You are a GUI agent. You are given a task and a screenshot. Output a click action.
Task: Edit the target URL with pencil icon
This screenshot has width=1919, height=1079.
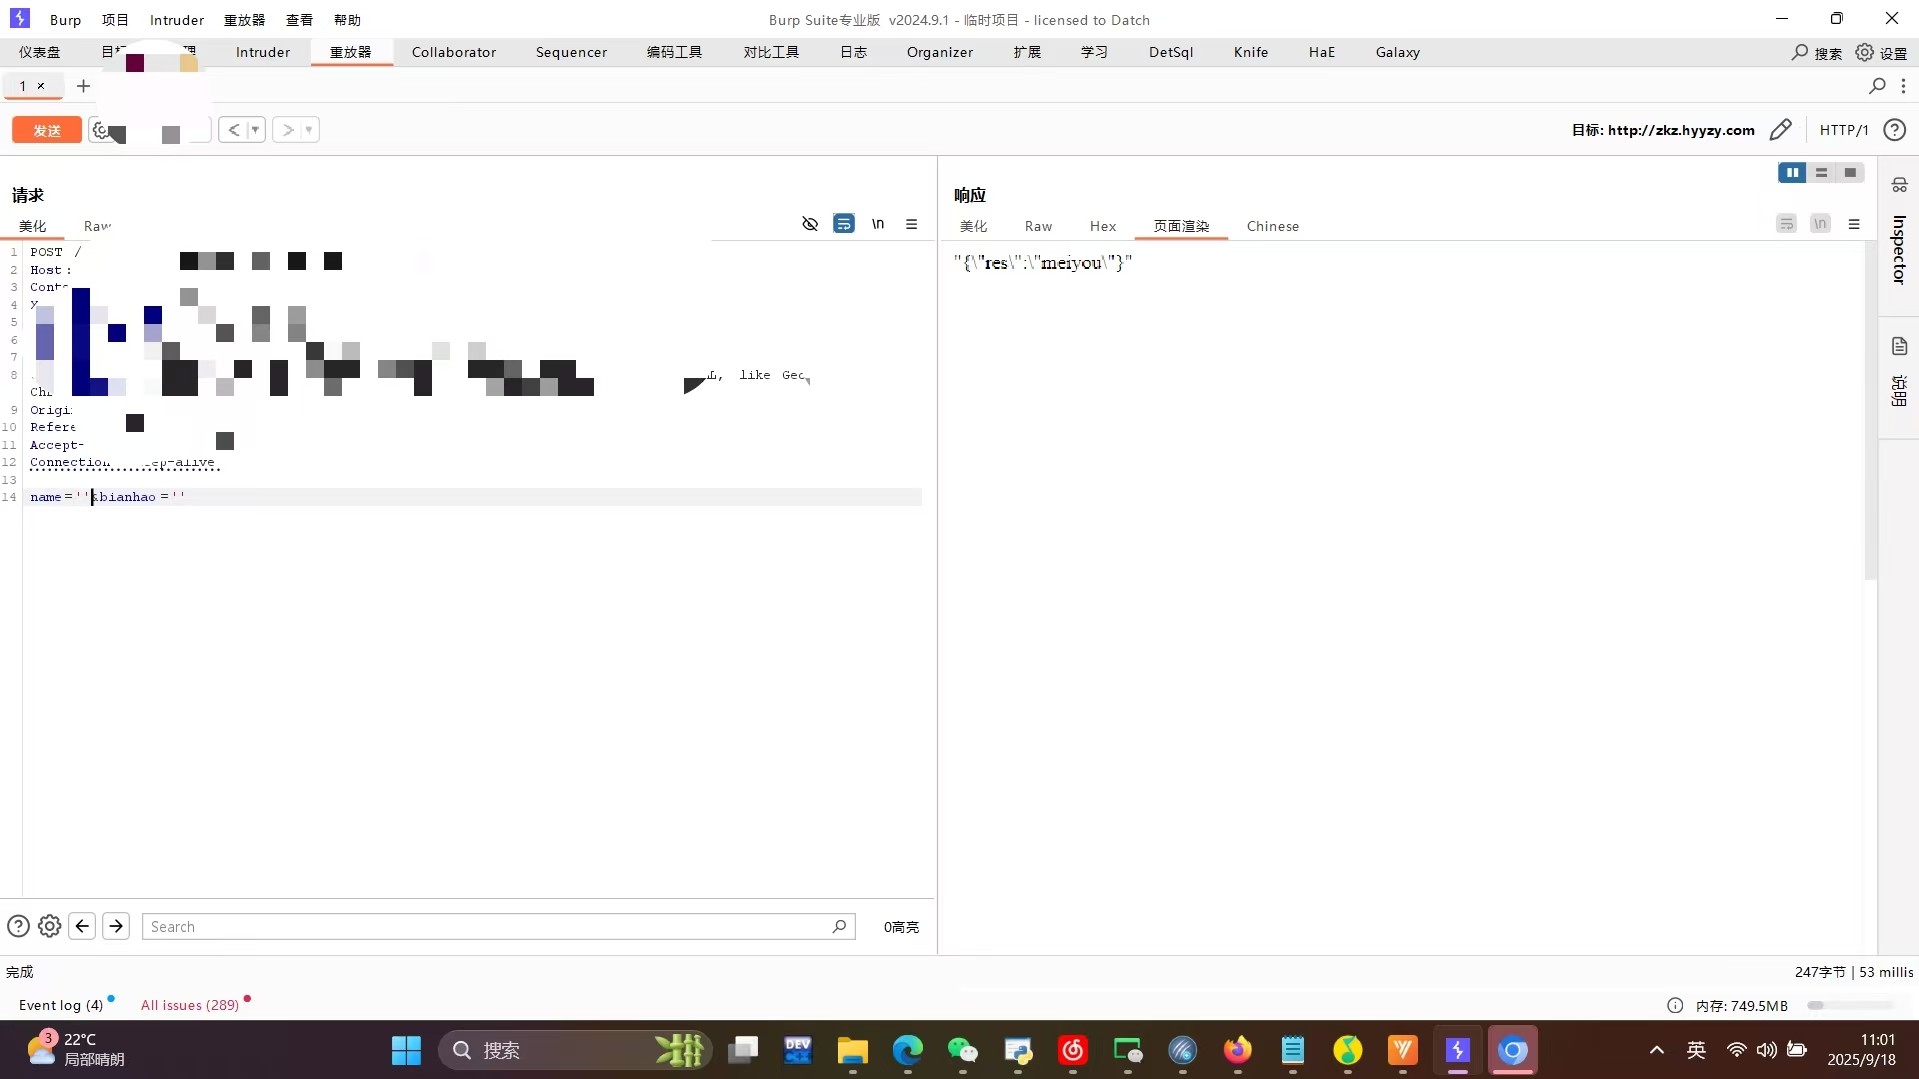pyautogui.click(x=1780, y=130)
